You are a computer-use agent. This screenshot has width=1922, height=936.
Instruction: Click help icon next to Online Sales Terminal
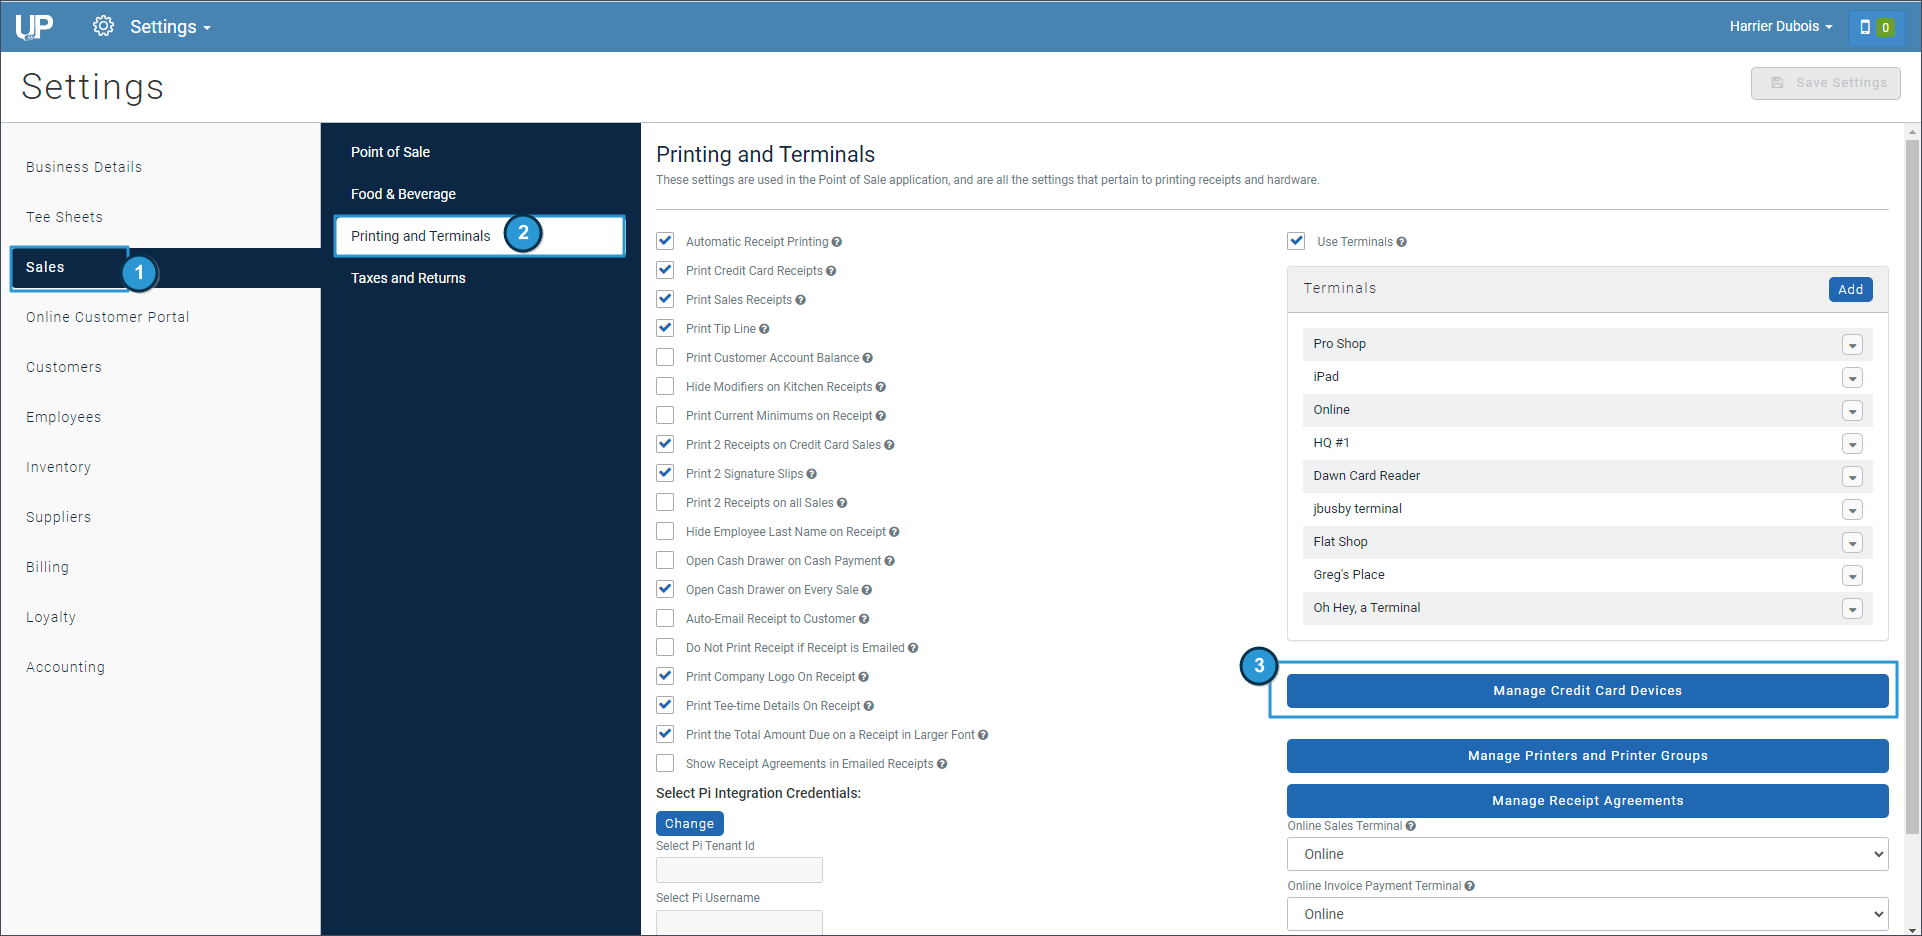point(1411,826)
